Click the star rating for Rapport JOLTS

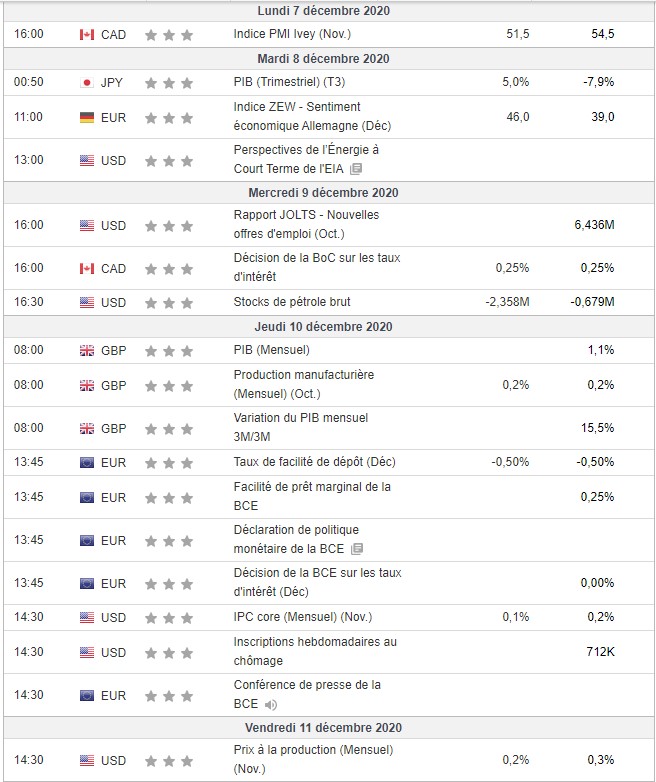tap(168, 225)
